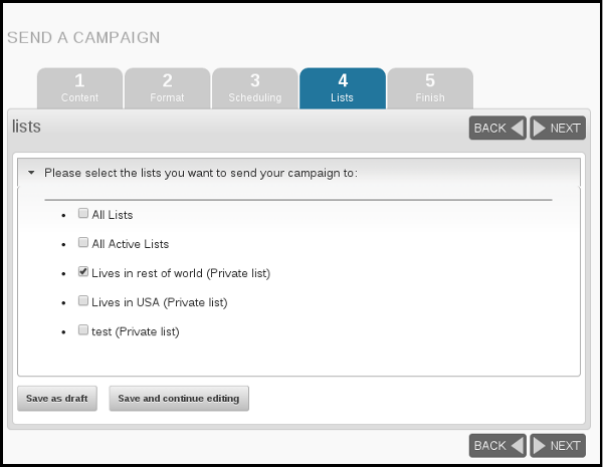This screenshot has height=467, width=603.
Task: Uncheck Lives in rest of world list
Action: [x=83, y=272]
